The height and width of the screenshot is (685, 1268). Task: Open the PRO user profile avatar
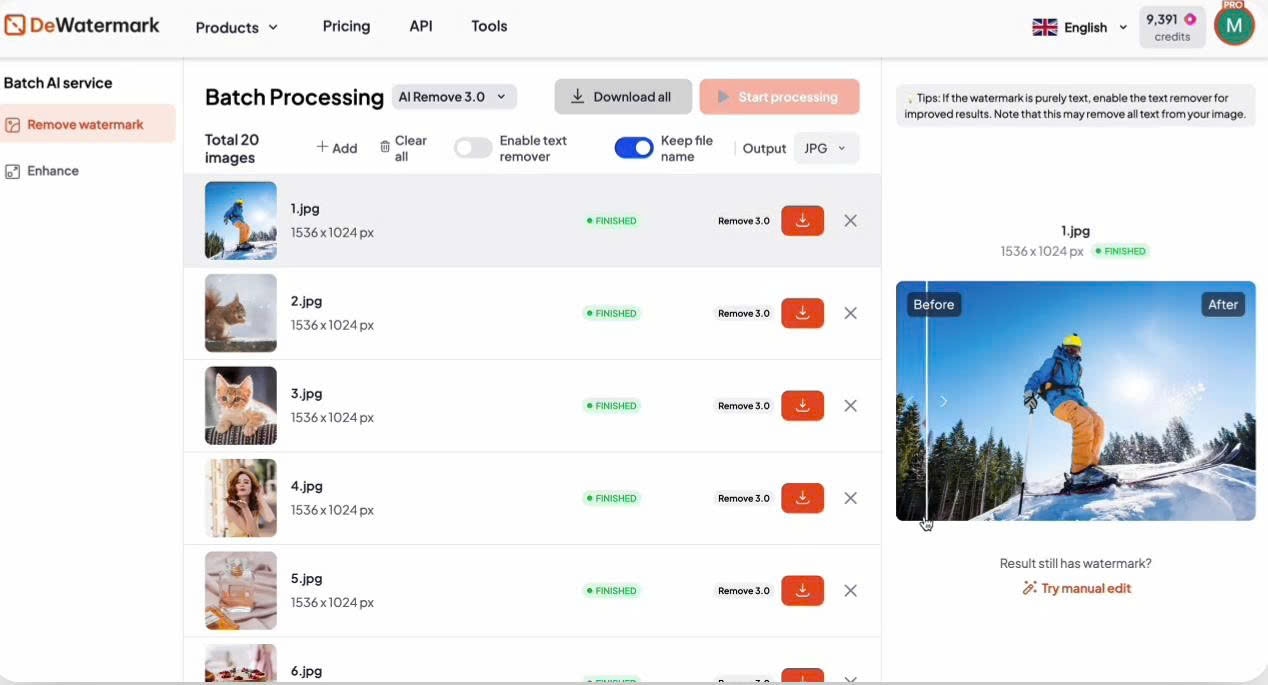(x=1234, y=26)
